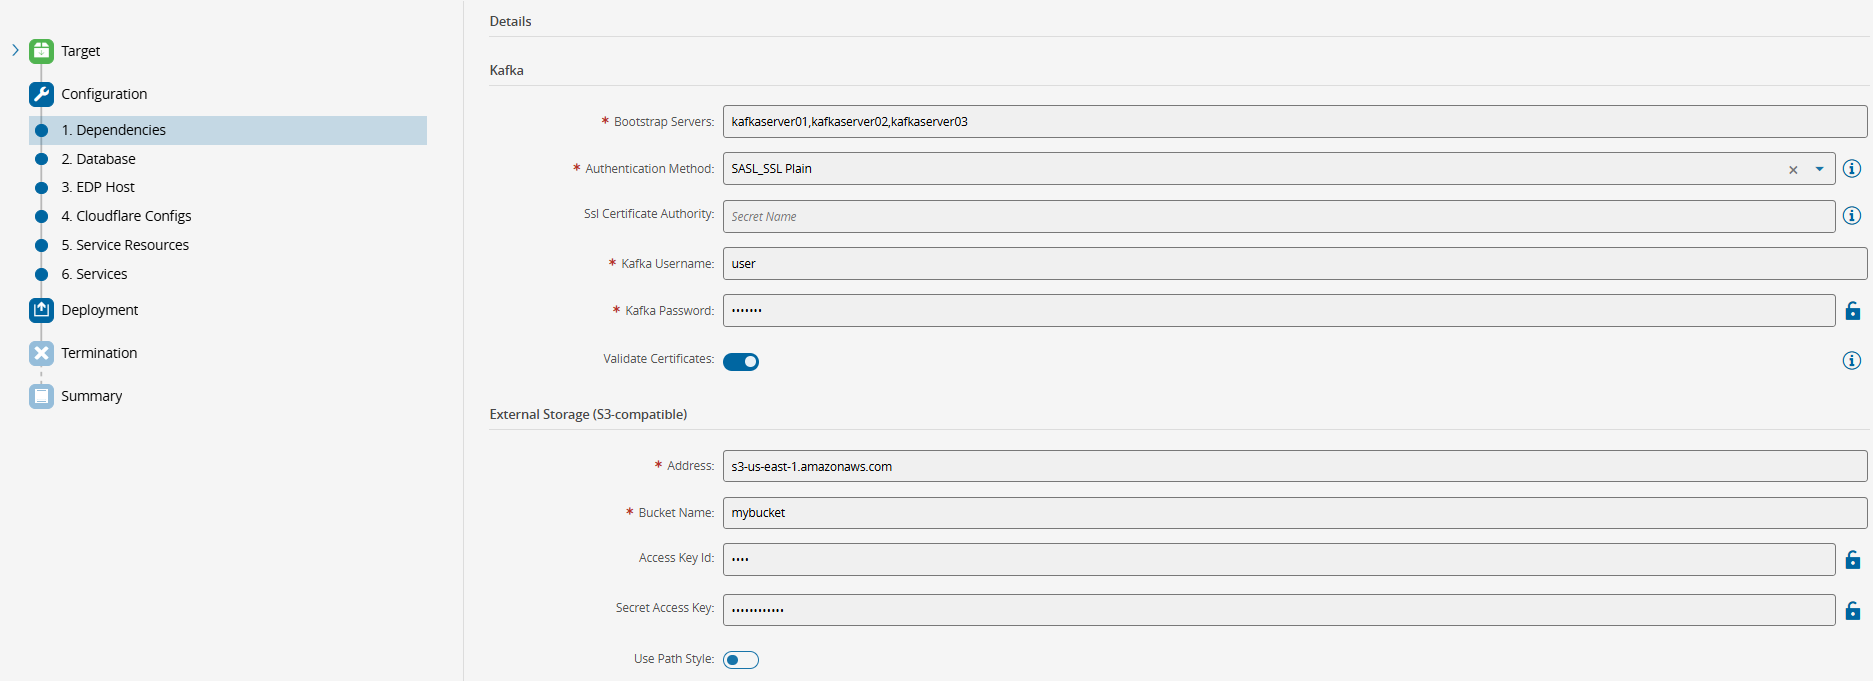Disable the Validate Certificates toggle

click(741, 362)
